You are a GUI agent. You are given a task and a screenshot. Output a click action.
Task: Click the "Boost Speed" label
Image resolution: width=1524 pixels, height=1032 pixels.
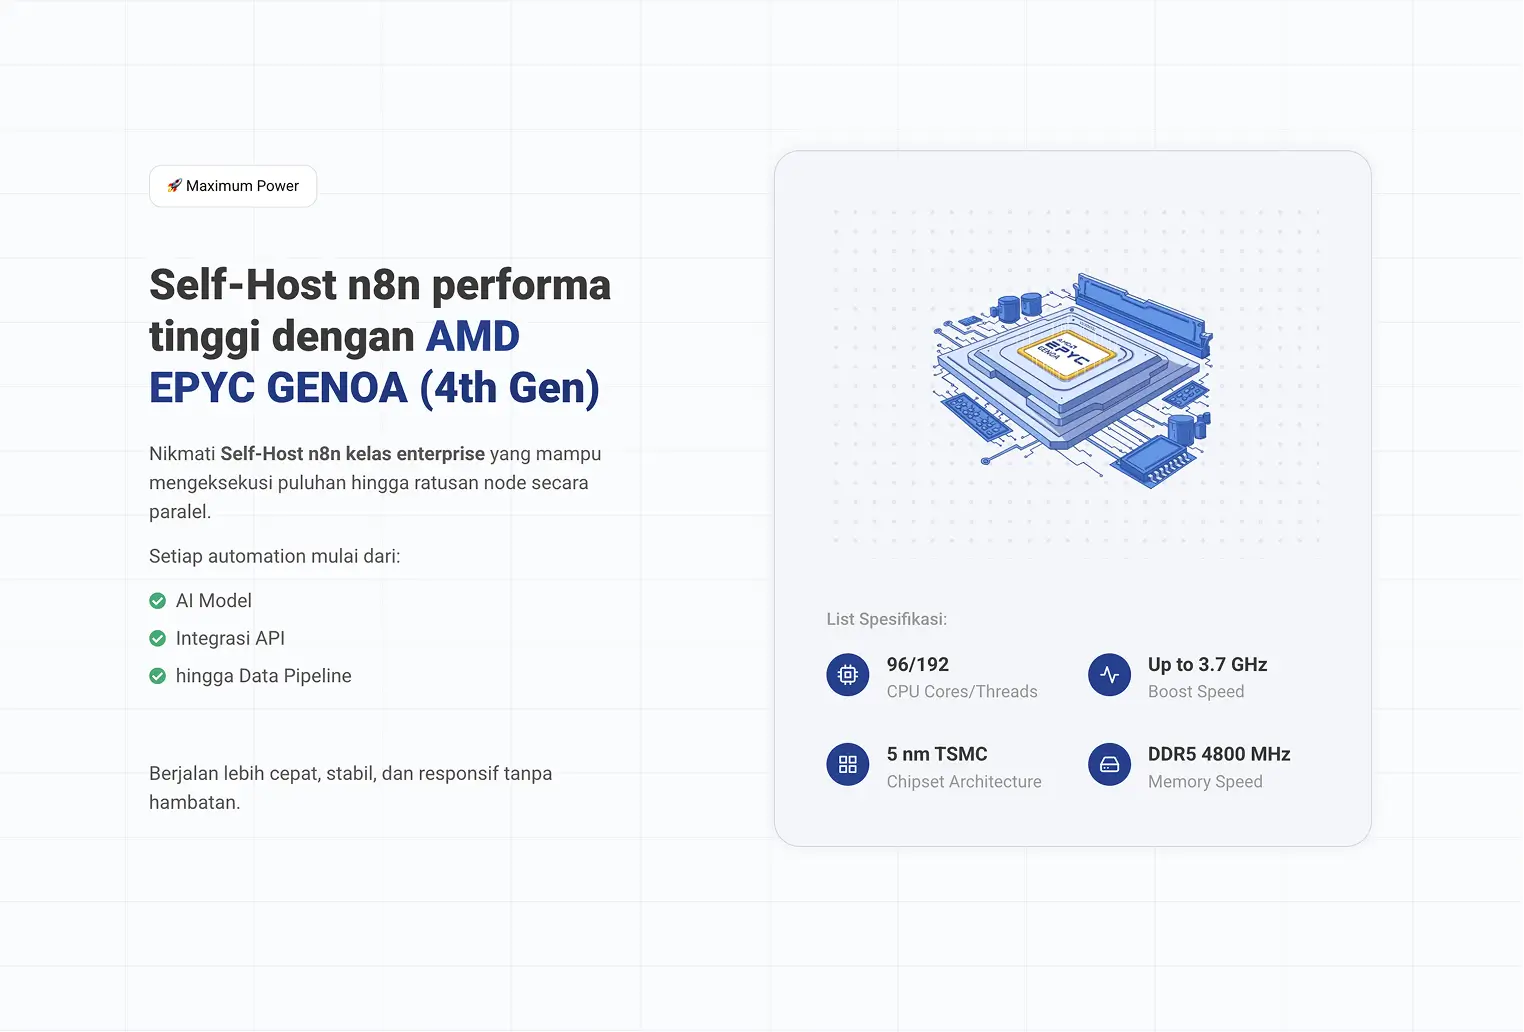1196,692
